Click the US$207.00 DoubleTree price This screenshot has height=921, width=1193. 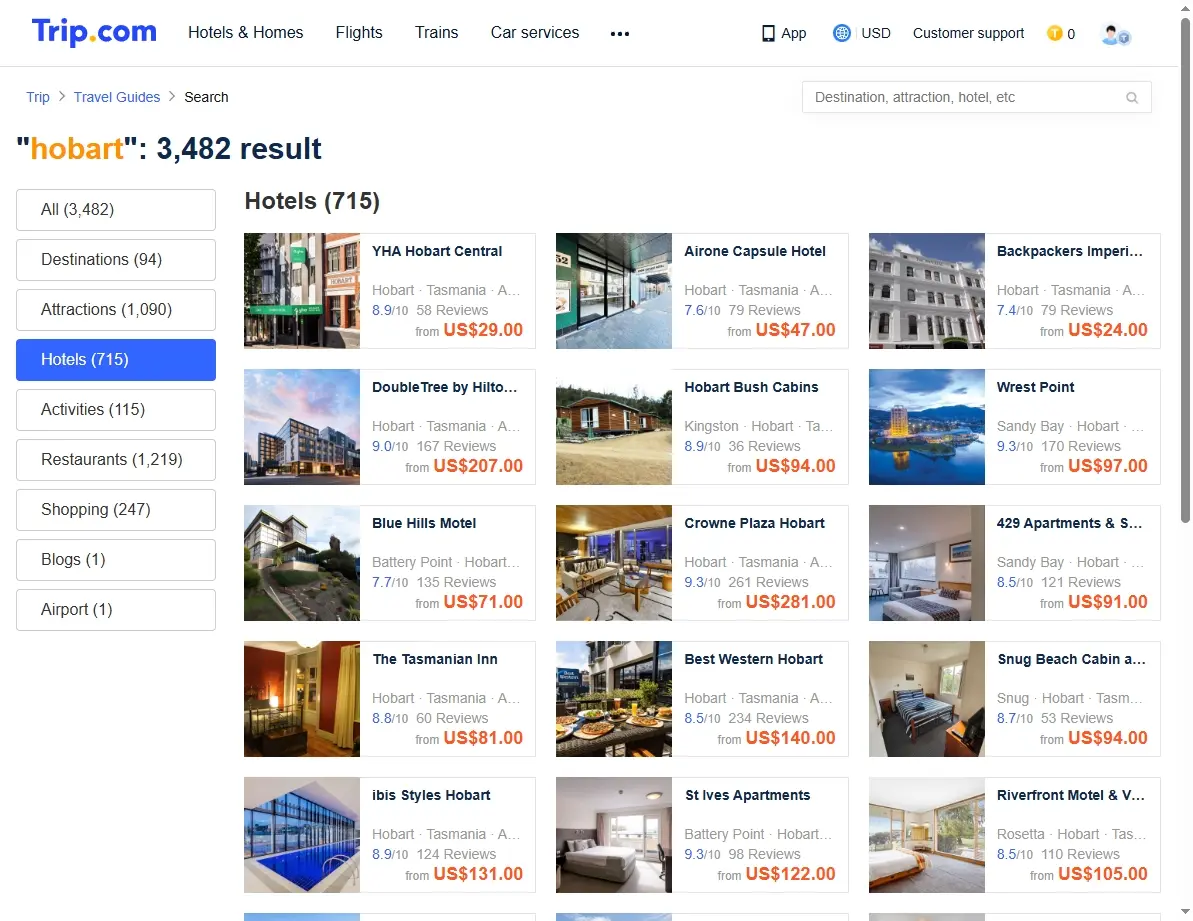coord(478,466)
